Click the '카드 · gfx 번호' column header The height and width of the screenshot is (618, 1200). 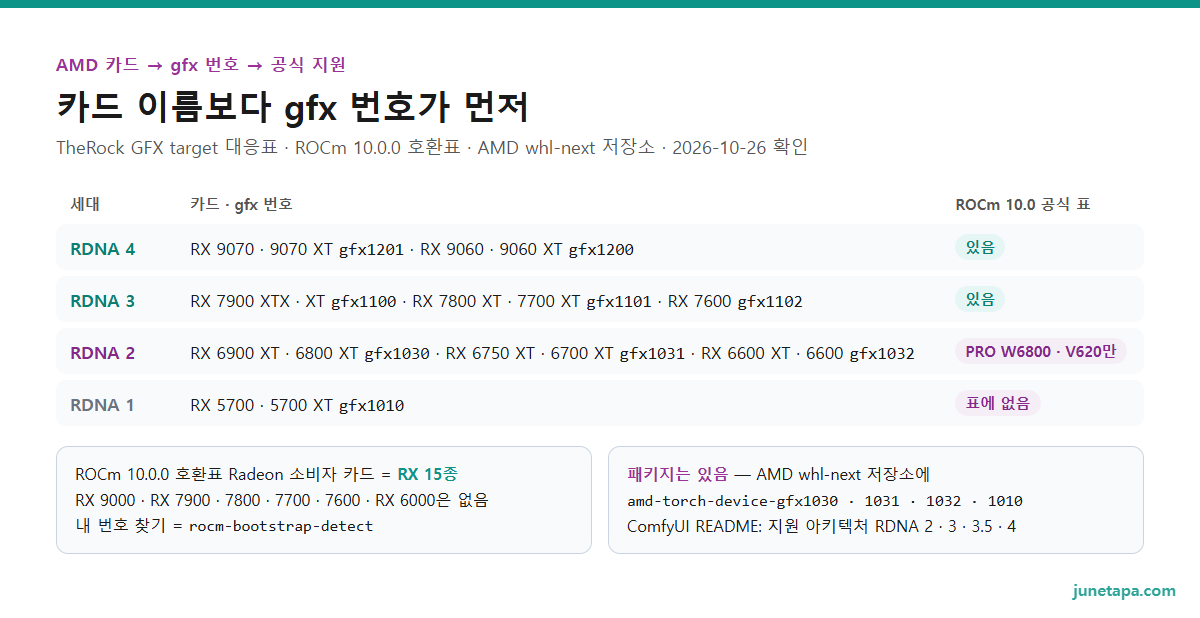pos(241,205)
